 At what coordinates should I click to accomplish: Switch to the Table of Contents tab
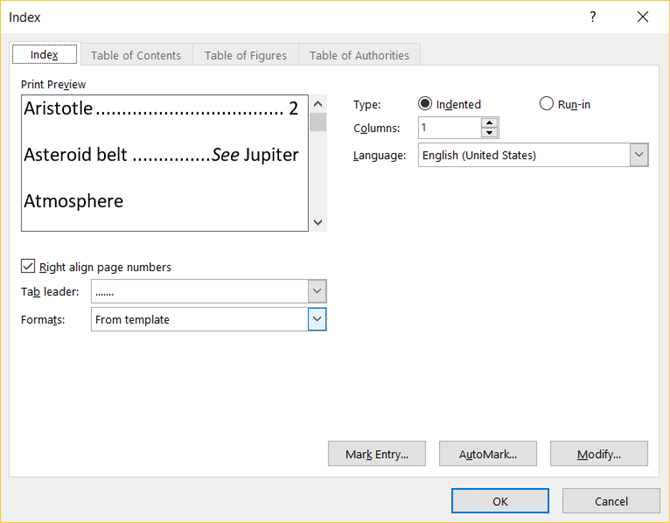pos(136,56)
